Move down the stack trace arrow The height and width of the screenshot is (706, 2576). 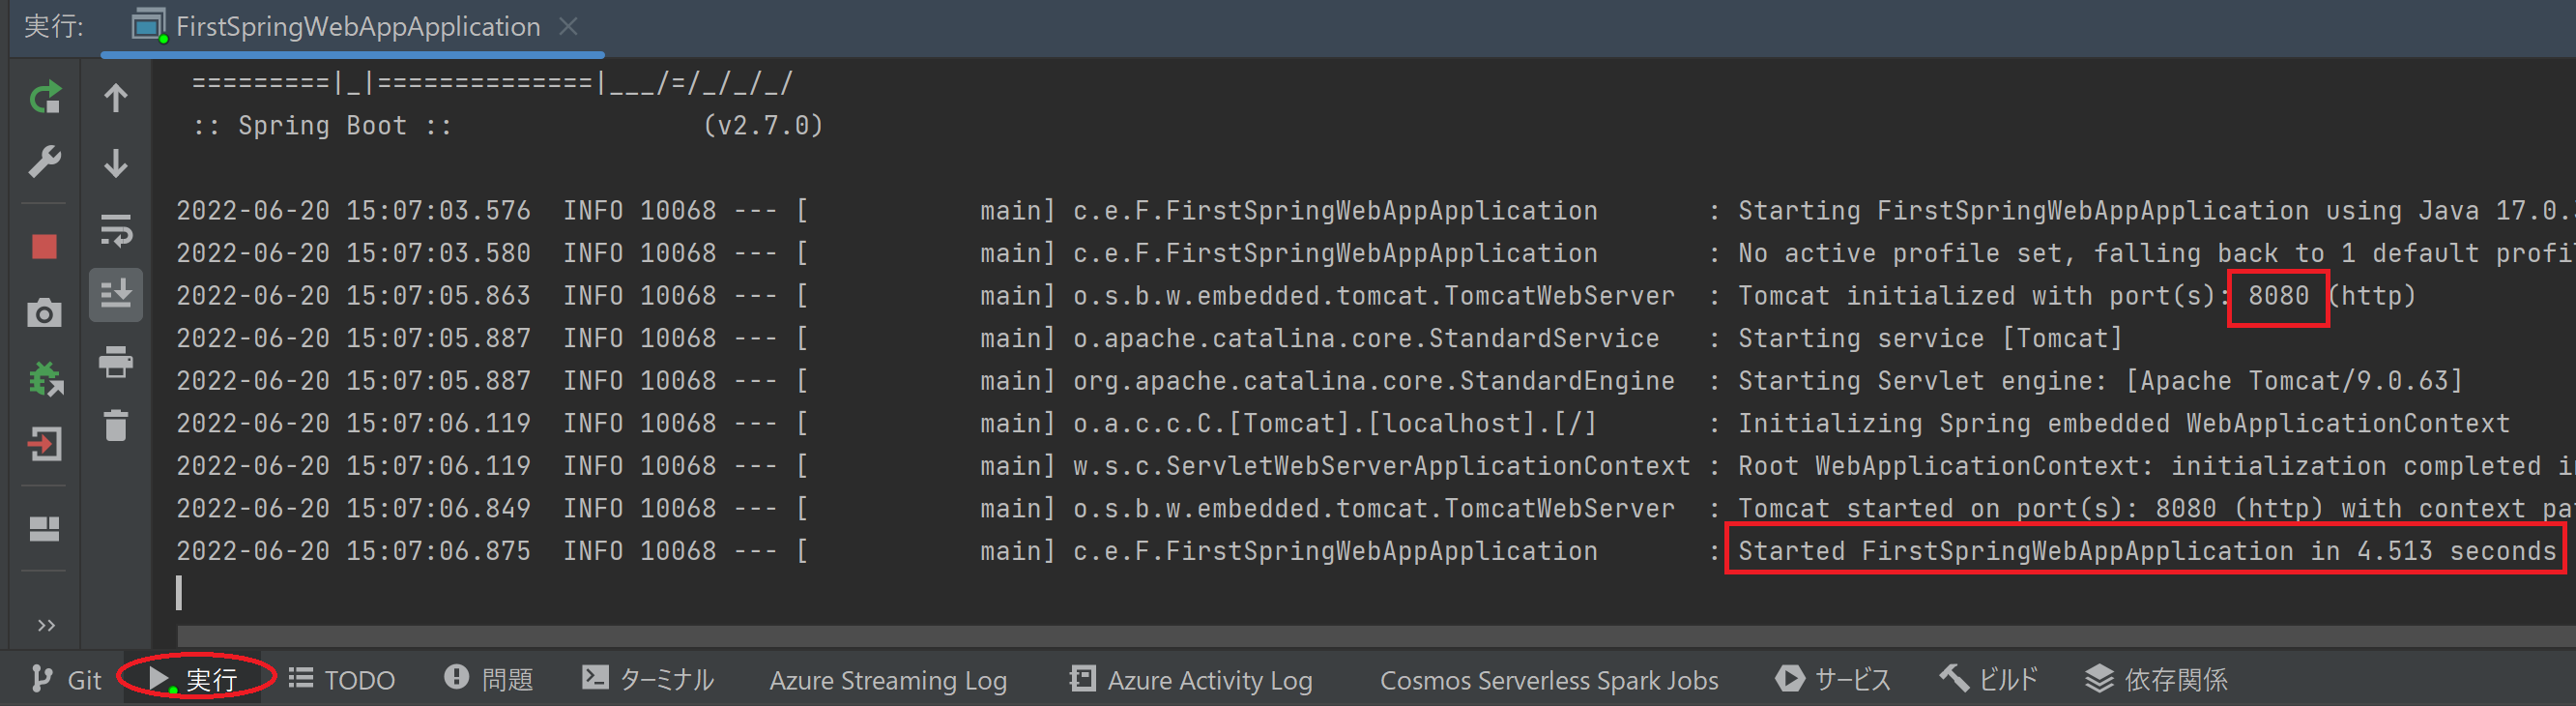pyautogui.click(x=116, y=163)
